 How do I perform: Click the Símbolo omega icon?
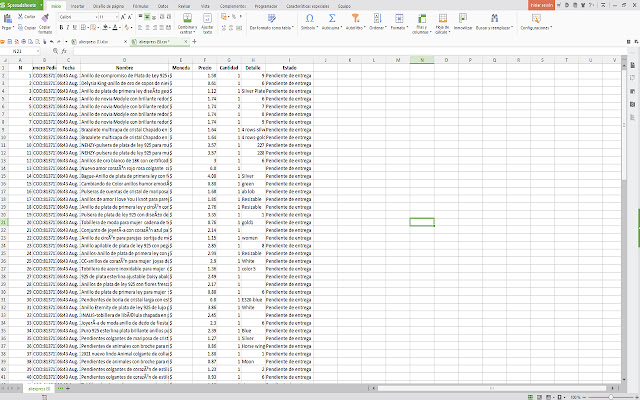307,19
